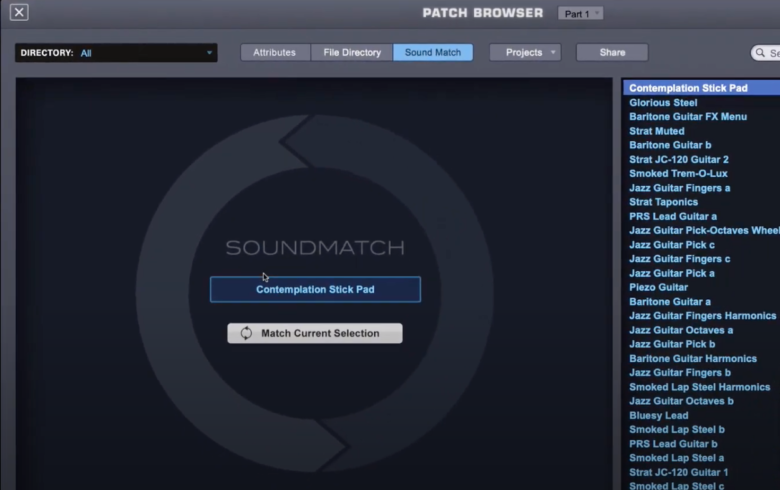Viewport: 780px width, 490px height.
Task: Select the Glorious Steel patch
Action: click(x=663, y=102)
